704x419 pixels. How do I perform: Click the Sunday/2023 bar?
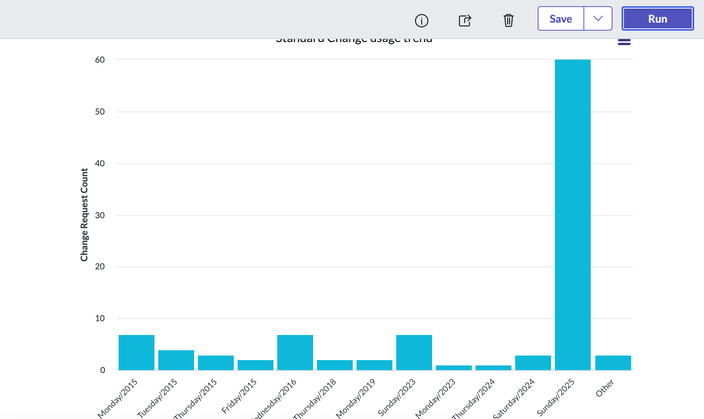click(x=414, y=353)
